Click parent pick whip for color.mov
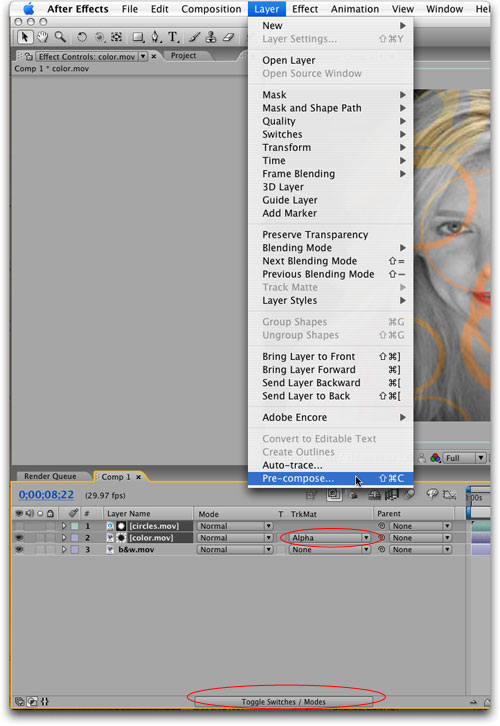The image size is (500, 726). 381,538
